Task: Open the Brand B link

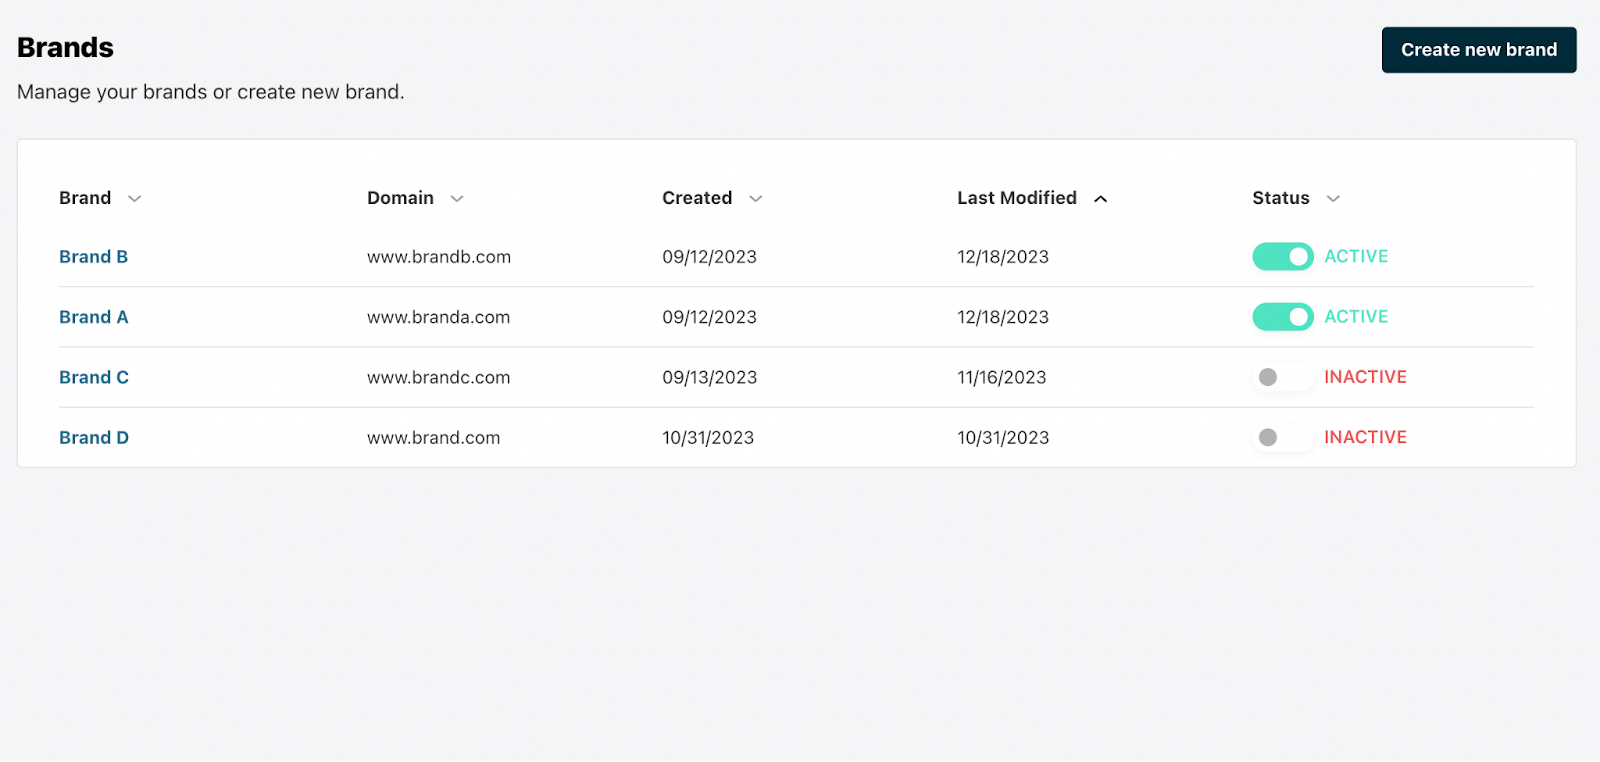Action: (94, 257)
